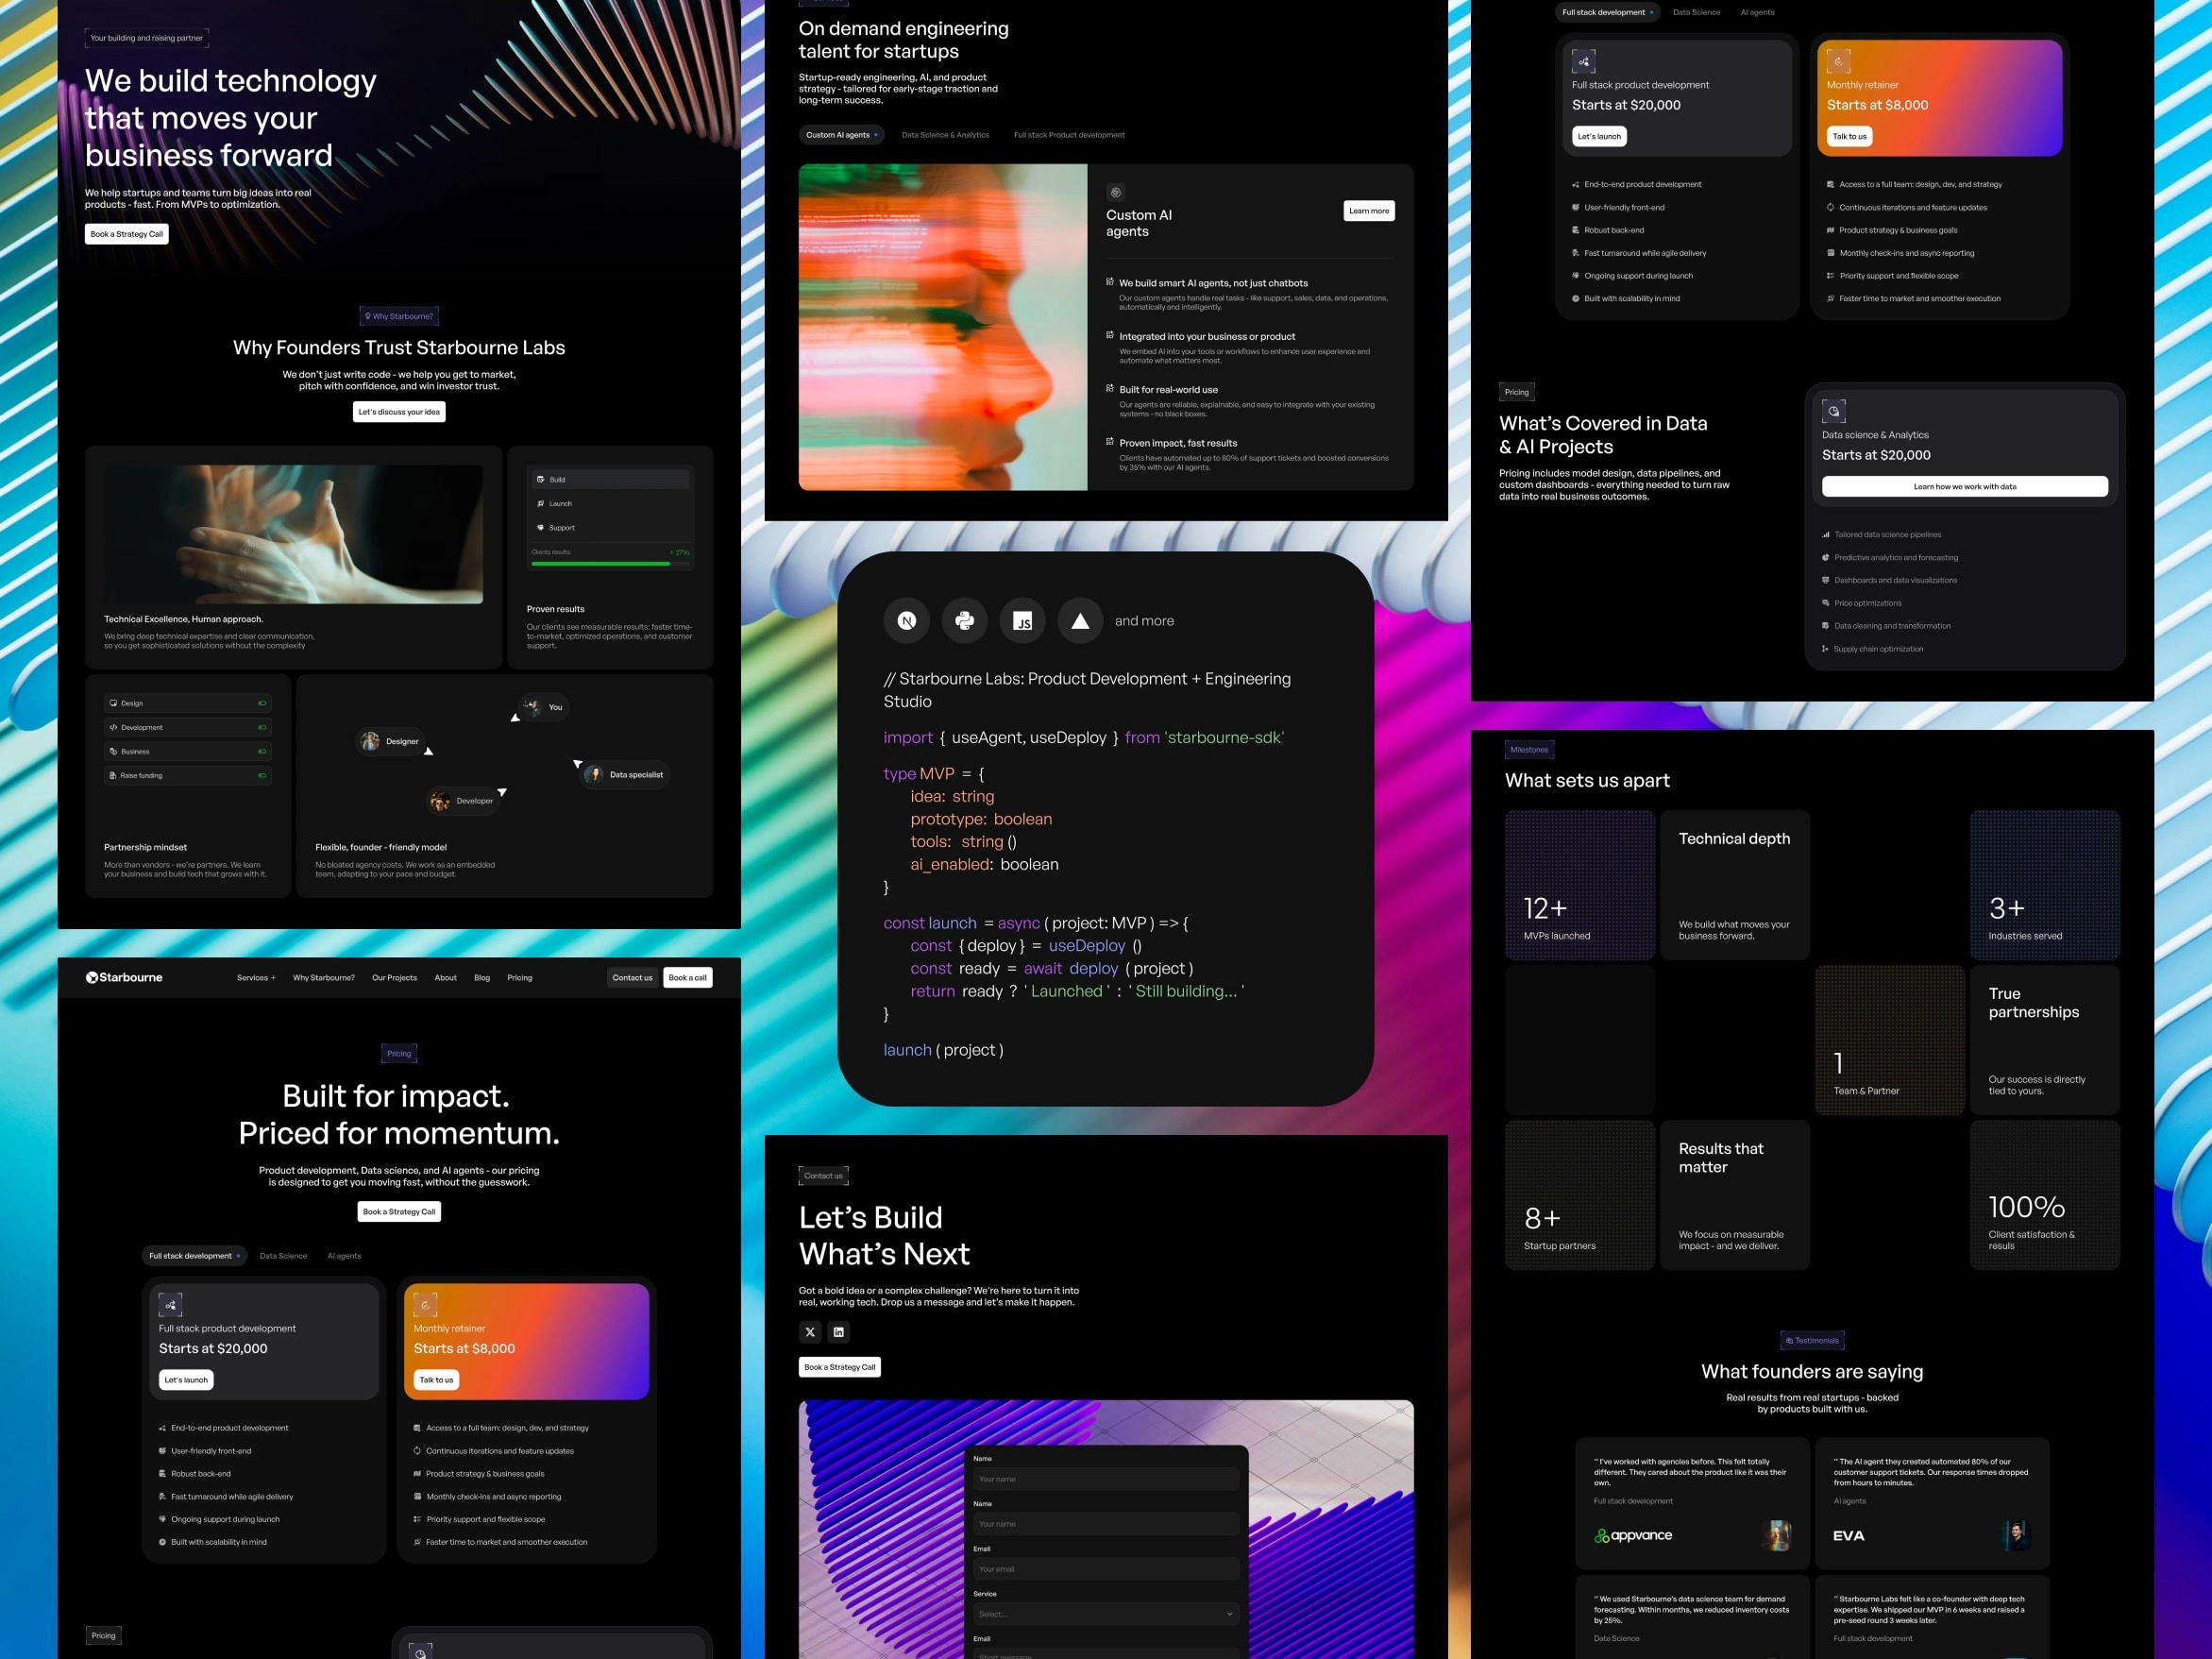Click the Support row icon
Image resolution: width=2212 pixels, height=1659 pixels.
(x=540, y=527)
